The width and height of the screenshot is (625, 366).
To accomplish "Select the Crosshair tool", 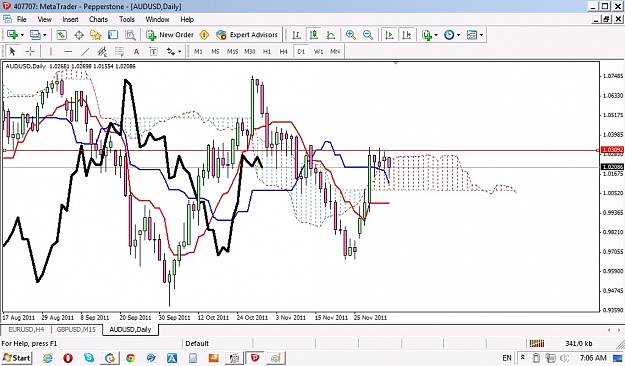I will 30,51.
